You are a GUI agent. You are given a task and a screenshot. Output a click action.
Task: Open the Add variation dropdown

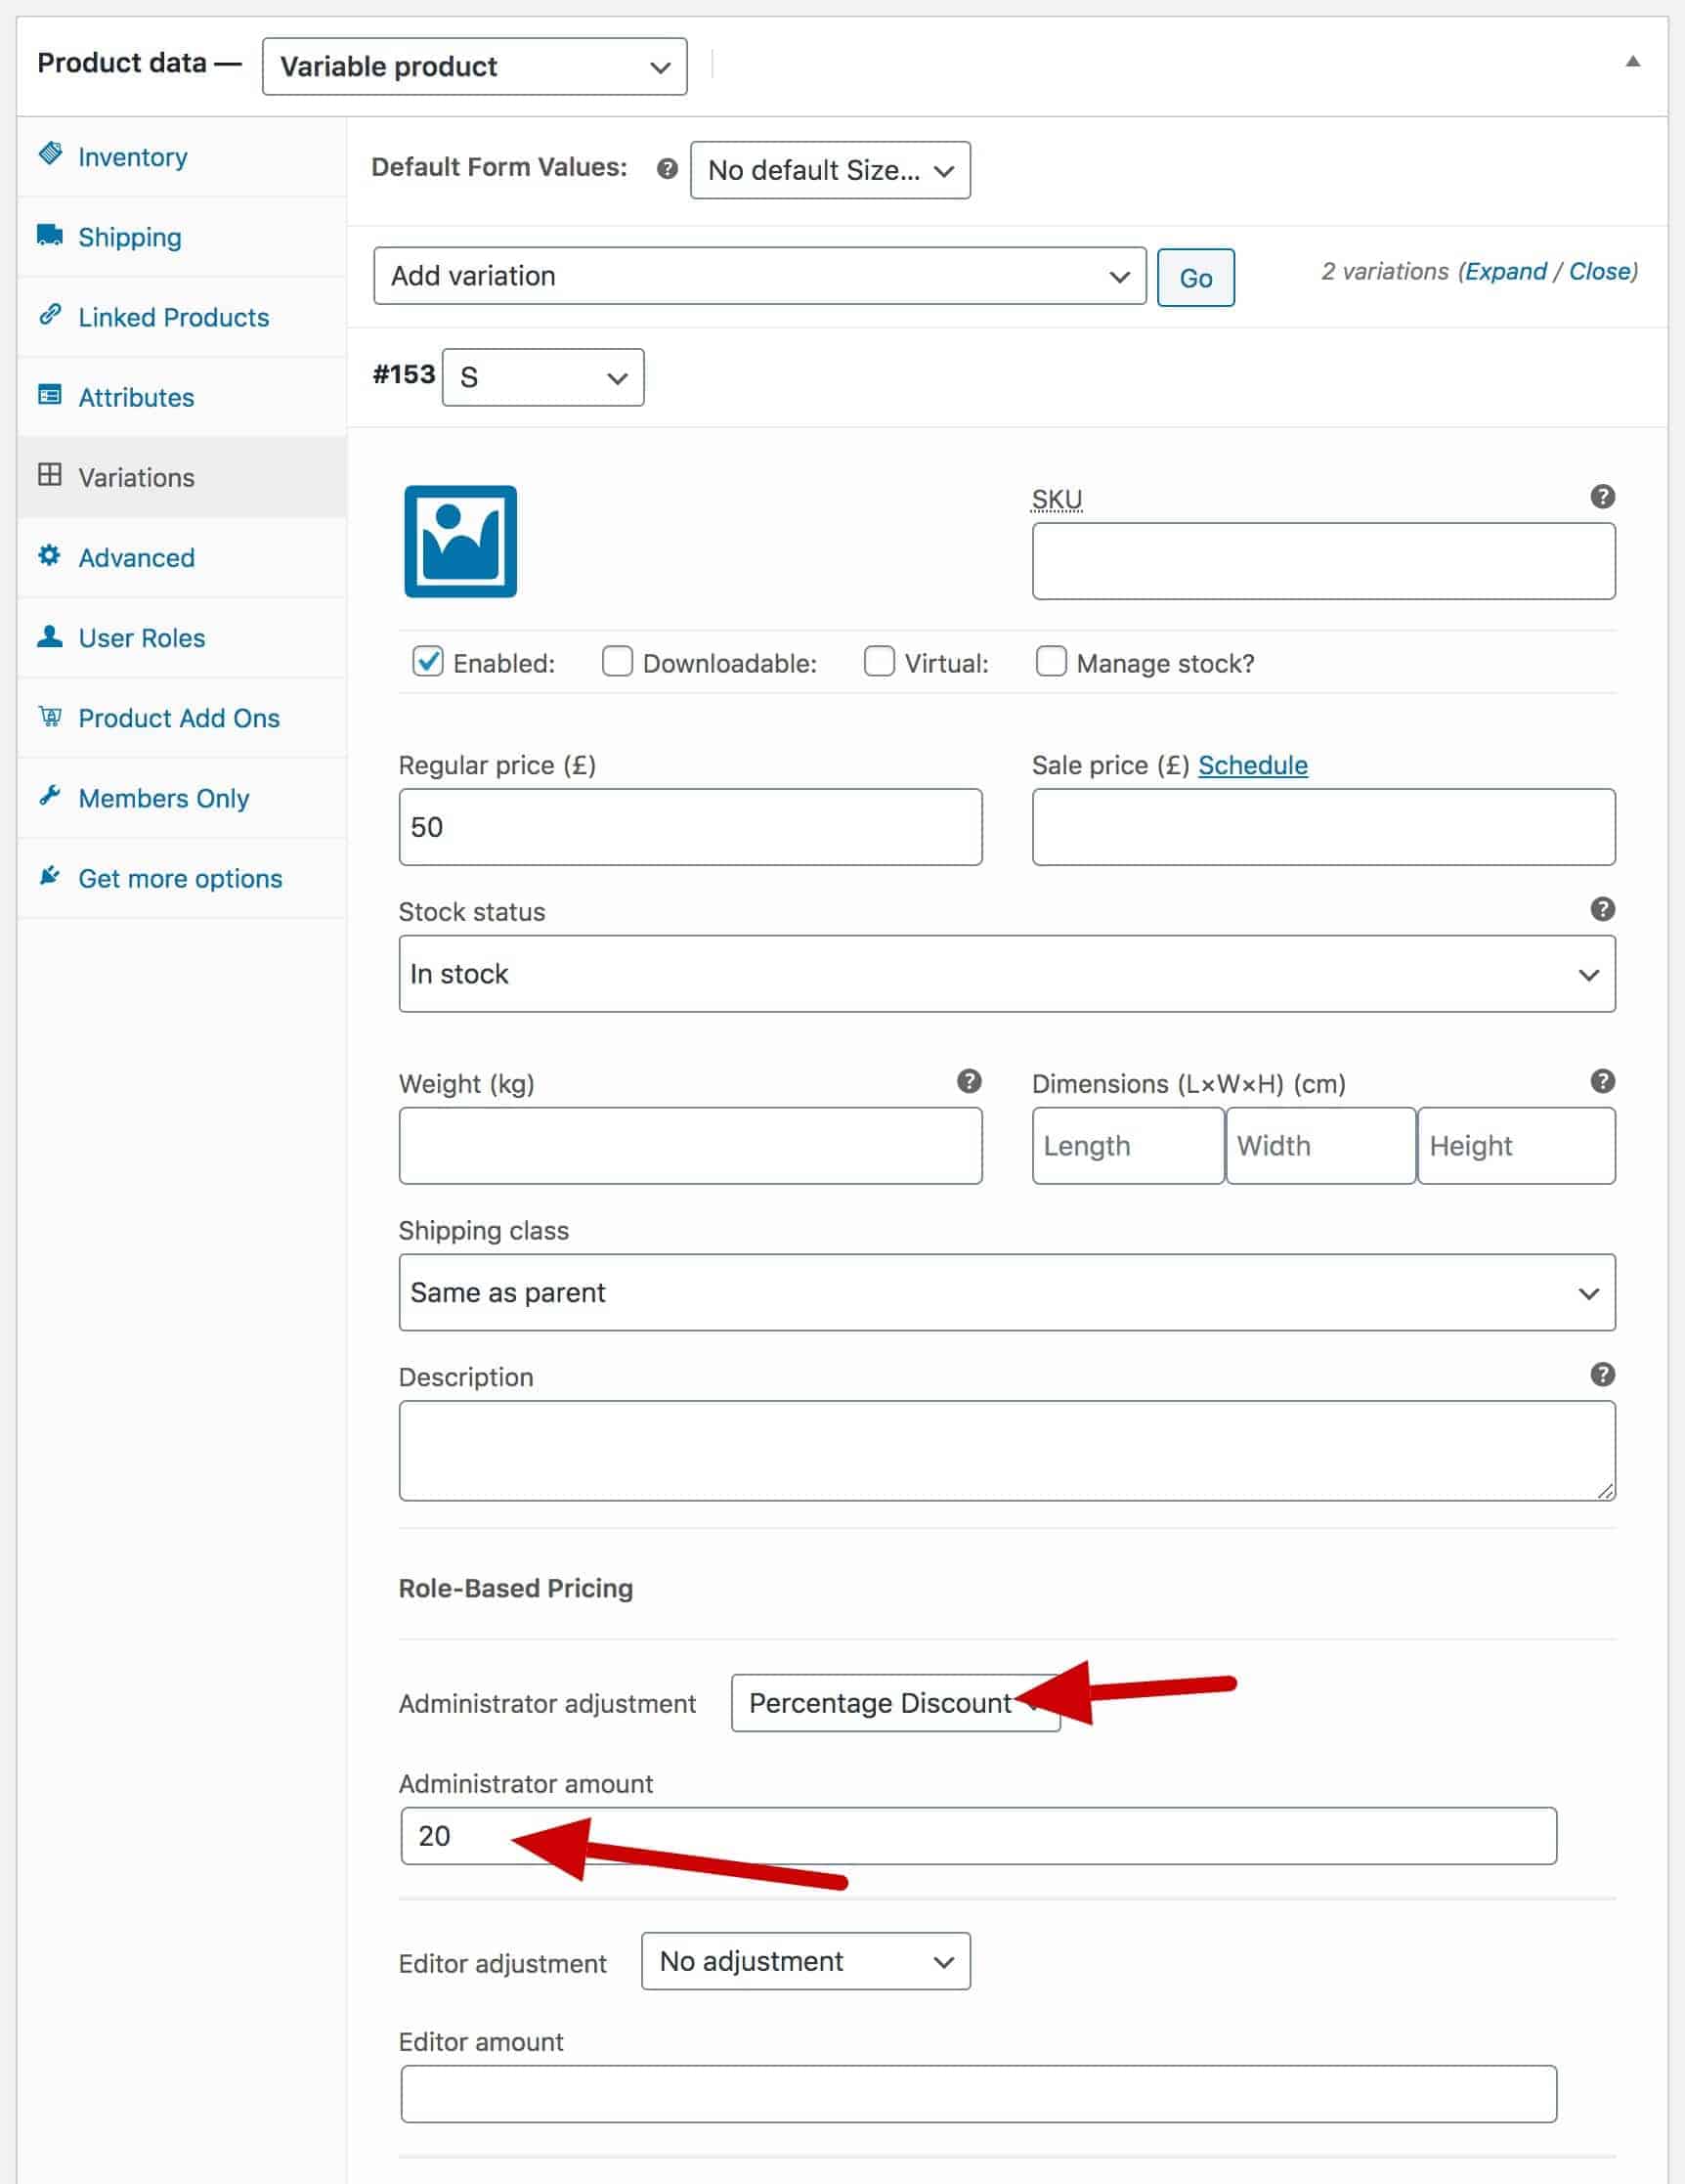[759, 276]
